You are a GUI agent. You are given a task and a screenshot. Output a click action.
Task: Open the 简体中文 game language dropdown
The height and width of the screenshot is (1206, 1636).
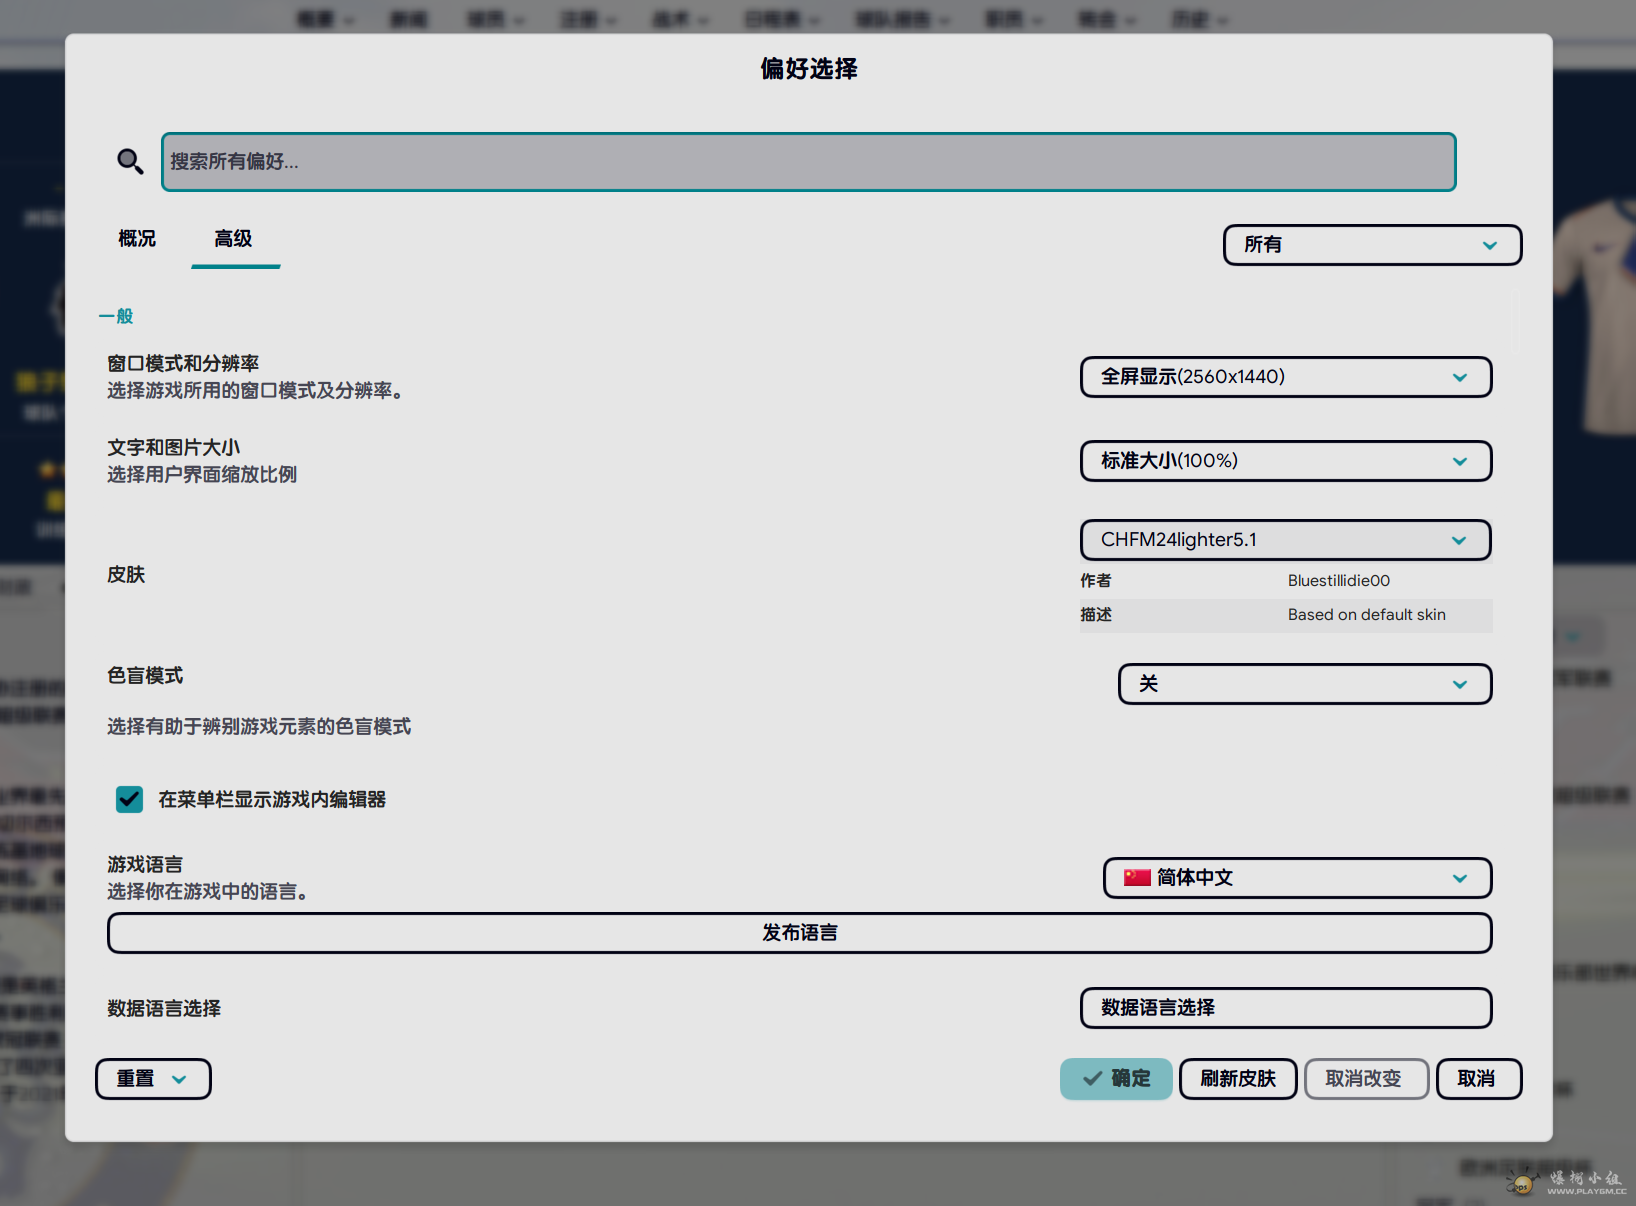click(x=1297, y=878)
